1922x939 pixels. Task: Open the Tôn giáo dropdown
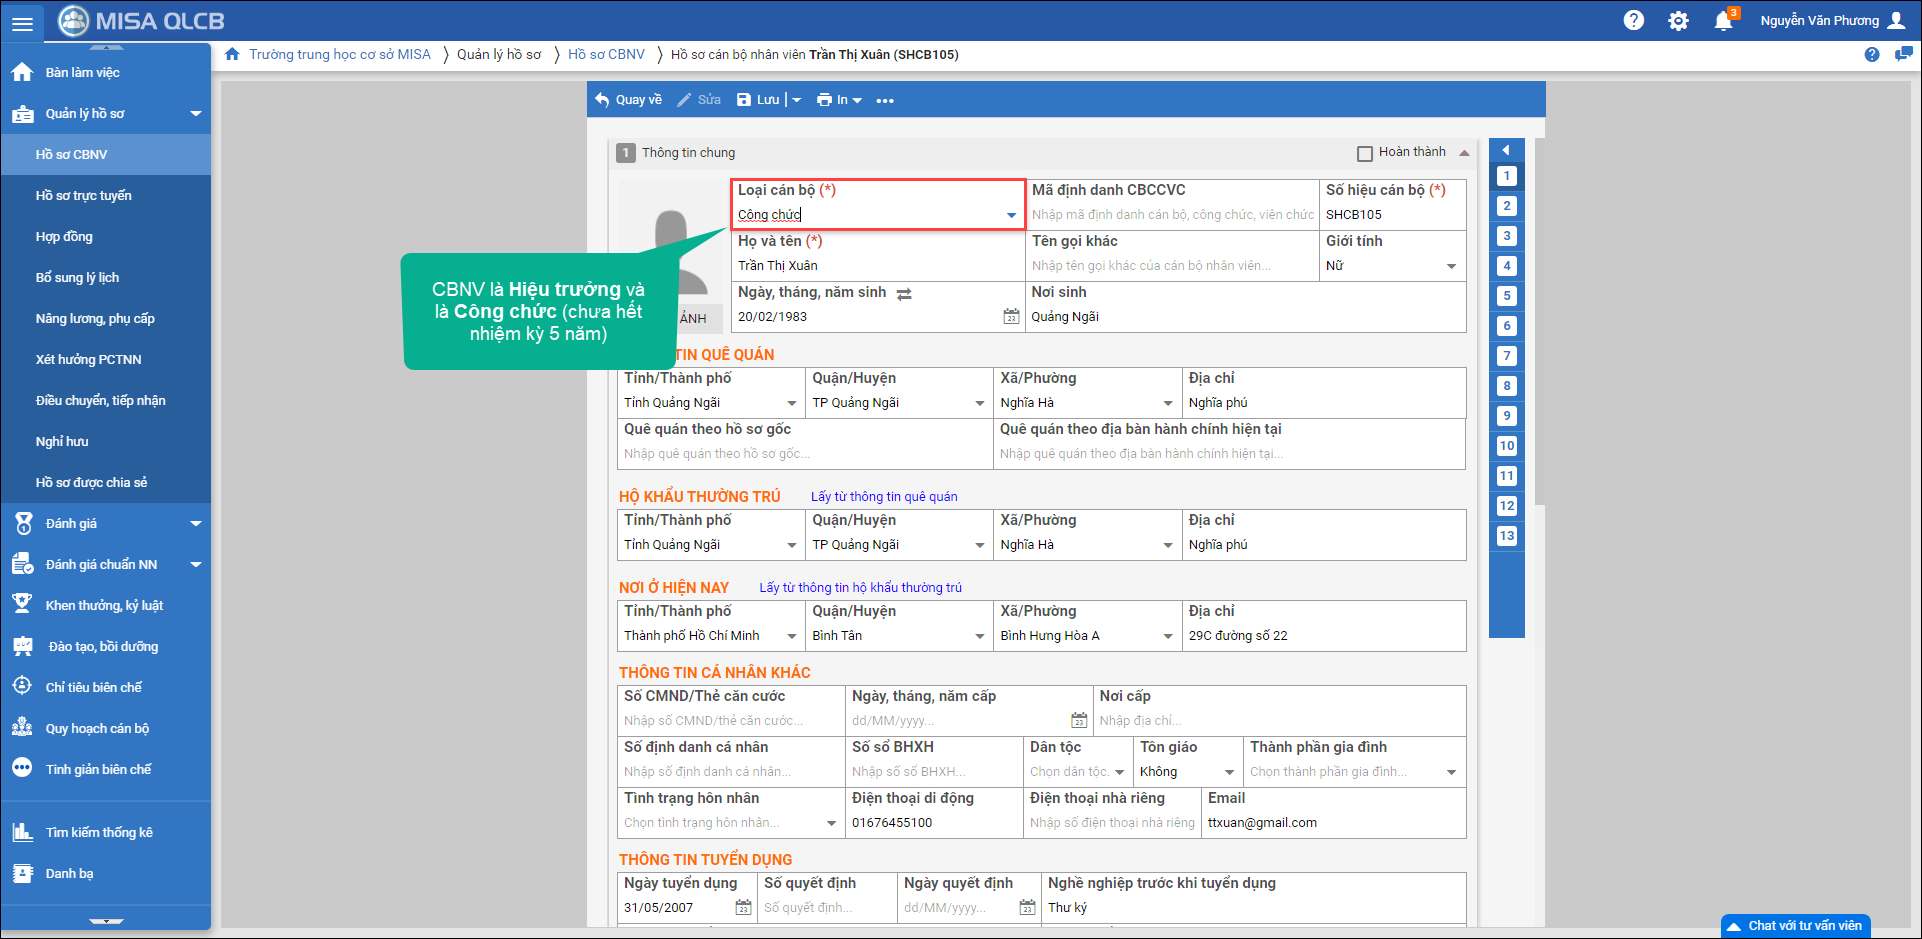[1229, 772]
